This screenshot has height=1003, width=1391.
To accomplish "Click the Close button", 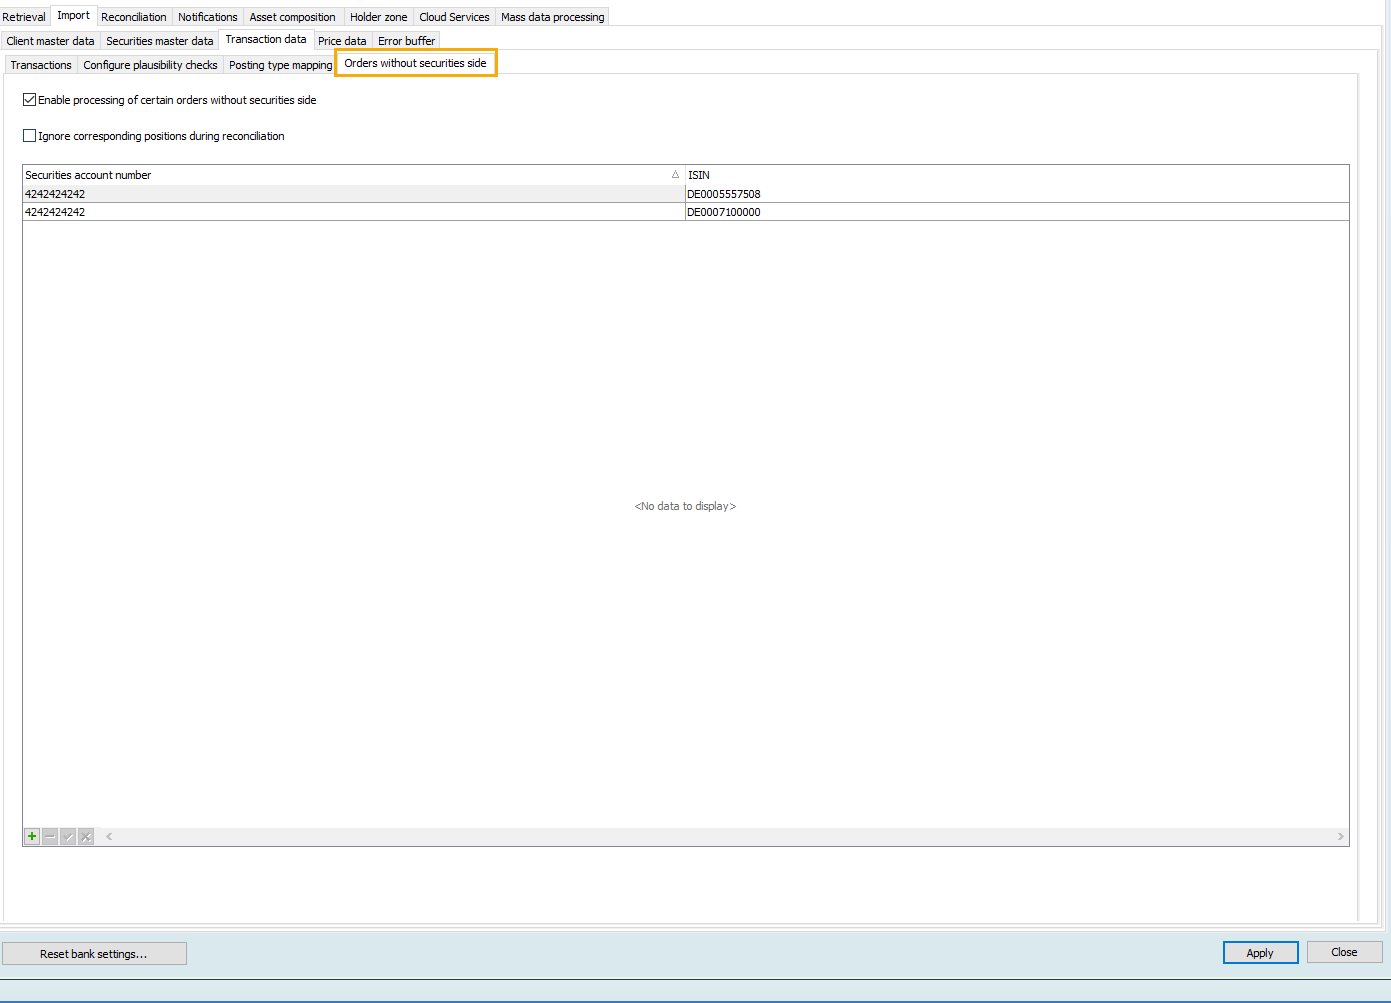I will click(1343, 952).
